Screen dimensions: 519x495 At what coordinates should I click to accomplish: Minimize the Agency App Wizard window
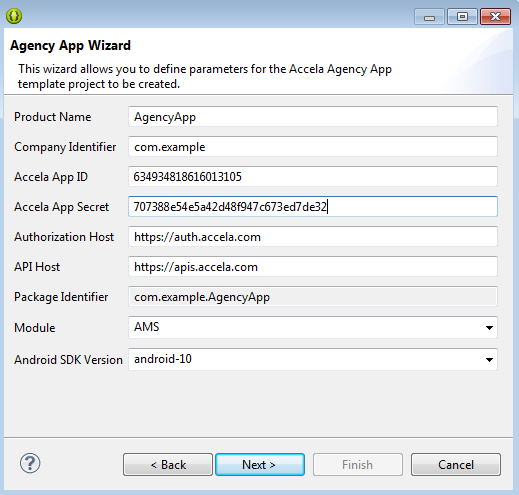click(429, 16)
